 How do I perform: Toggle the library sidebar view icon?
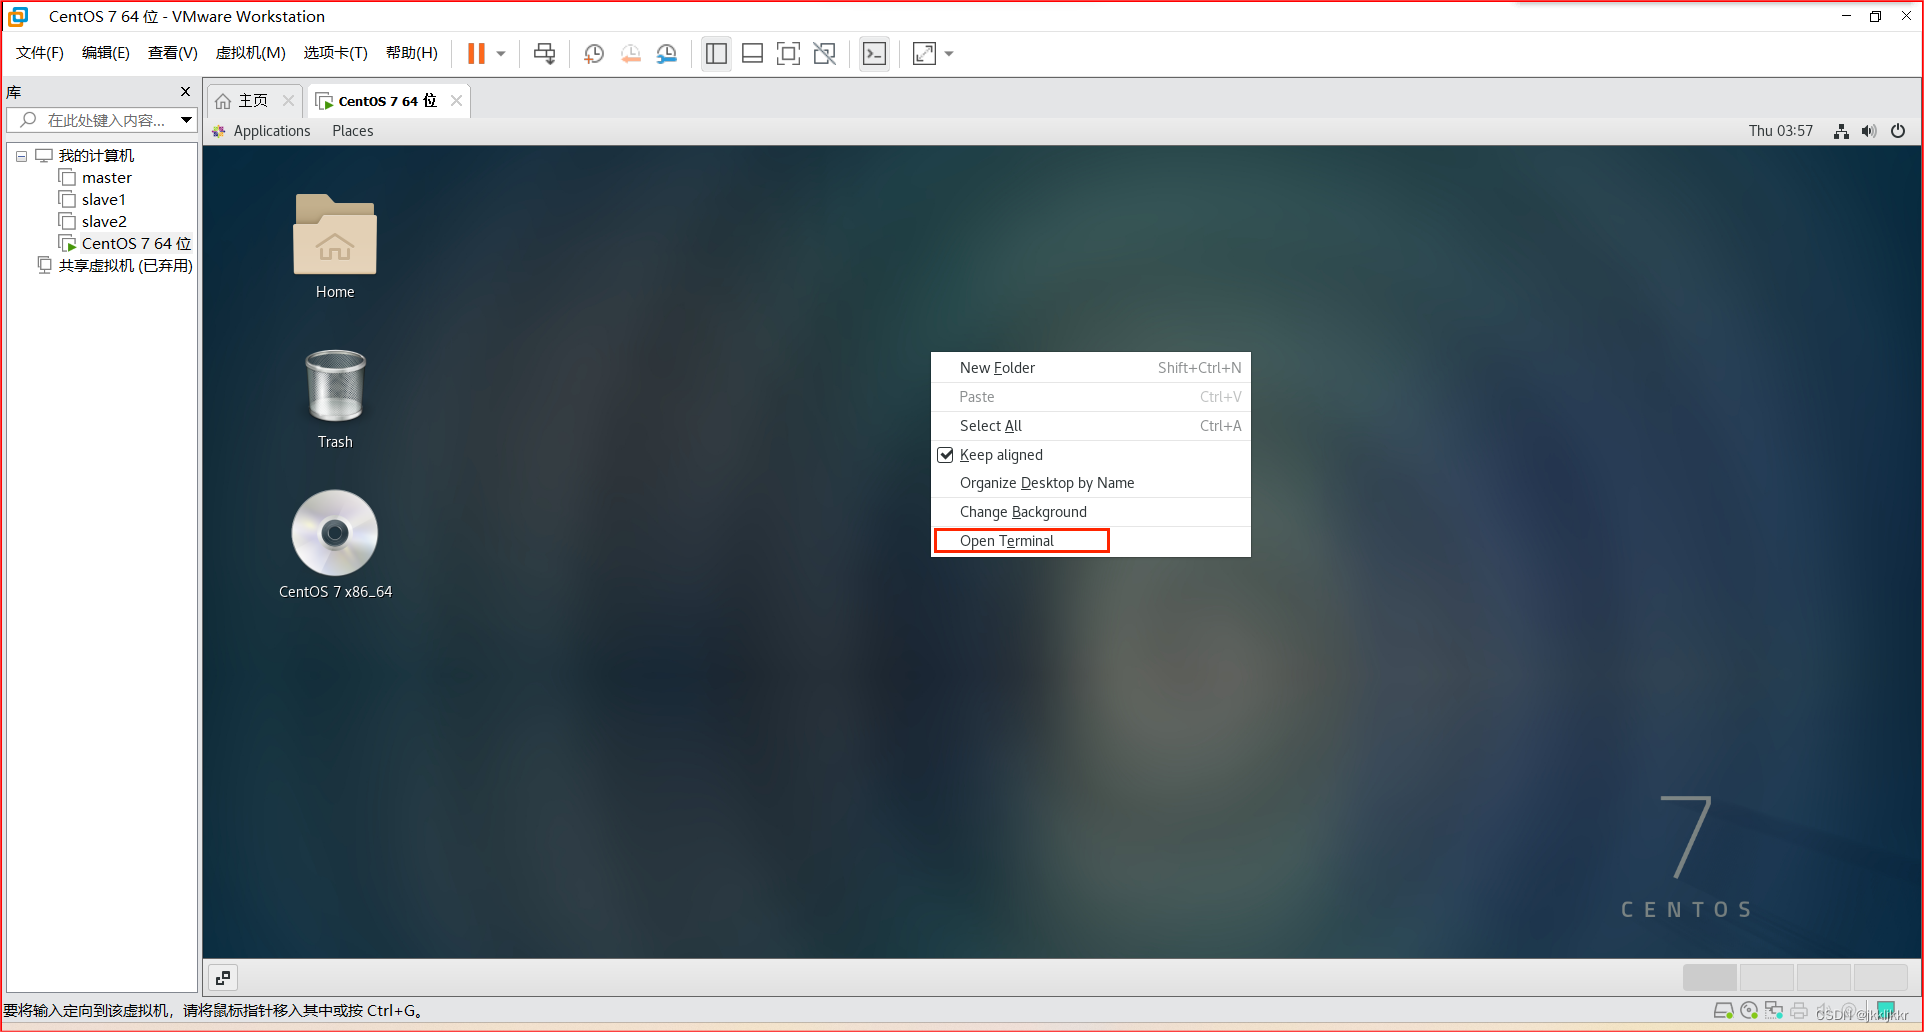[716, 54]
